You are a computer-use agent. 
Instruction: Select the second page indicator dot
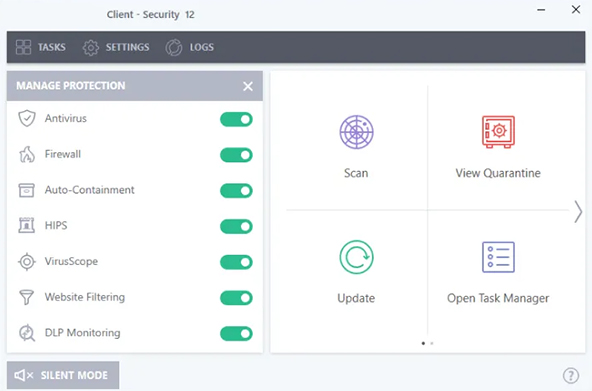[x=432, y=343]
